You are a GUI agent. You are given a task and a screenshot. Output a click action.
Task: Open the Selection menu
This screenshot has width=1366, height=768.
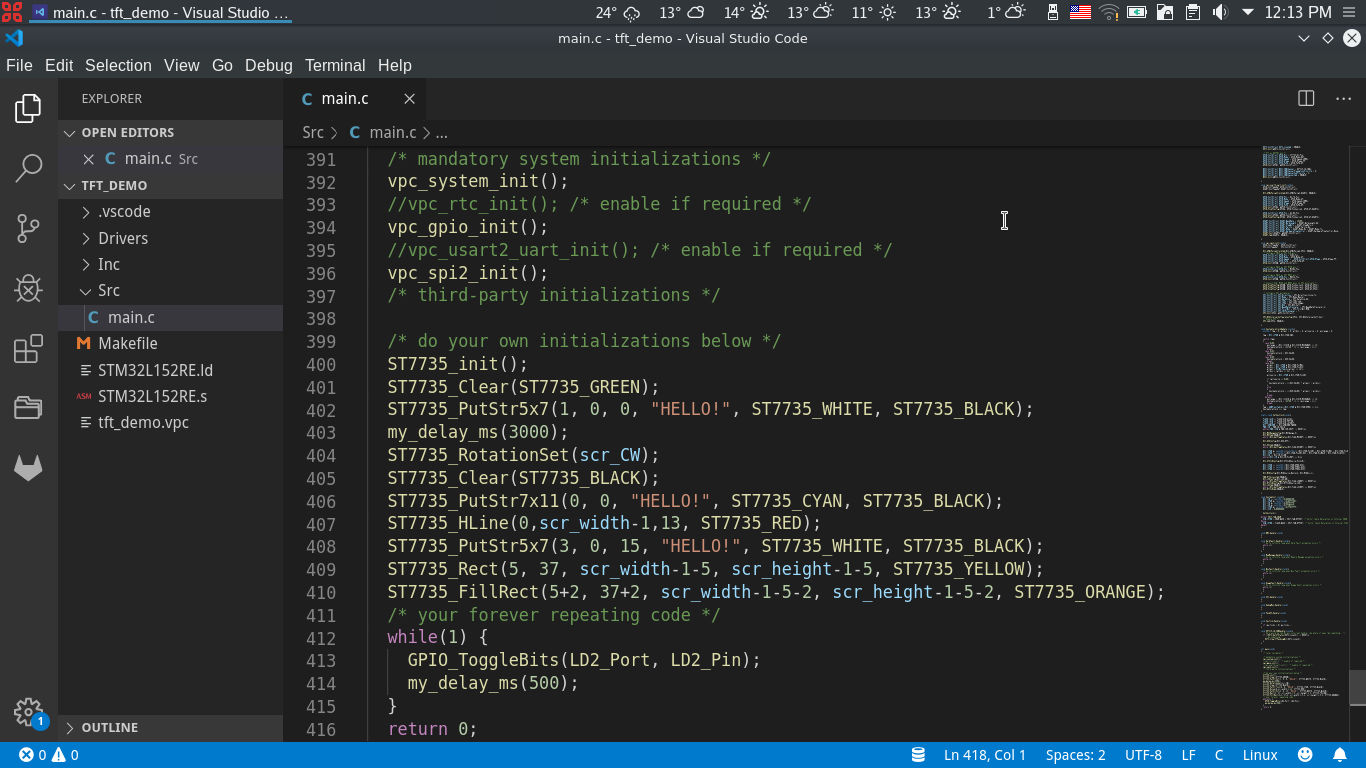tap(118, 65)
